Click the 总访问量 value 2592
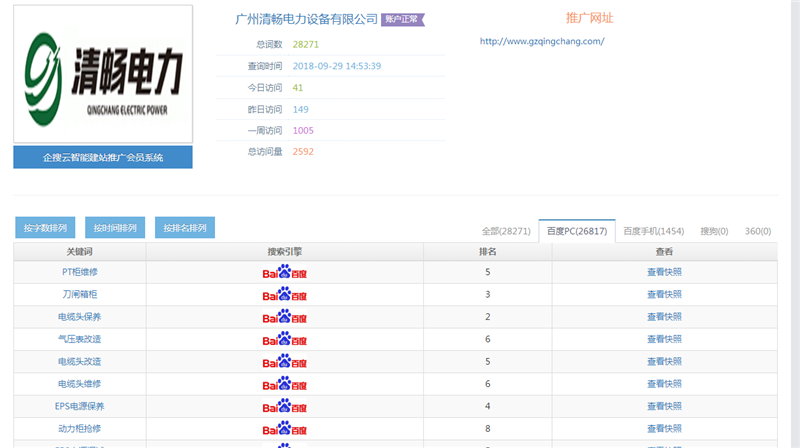This screenshot has width=800, height=448. point(303,152)
